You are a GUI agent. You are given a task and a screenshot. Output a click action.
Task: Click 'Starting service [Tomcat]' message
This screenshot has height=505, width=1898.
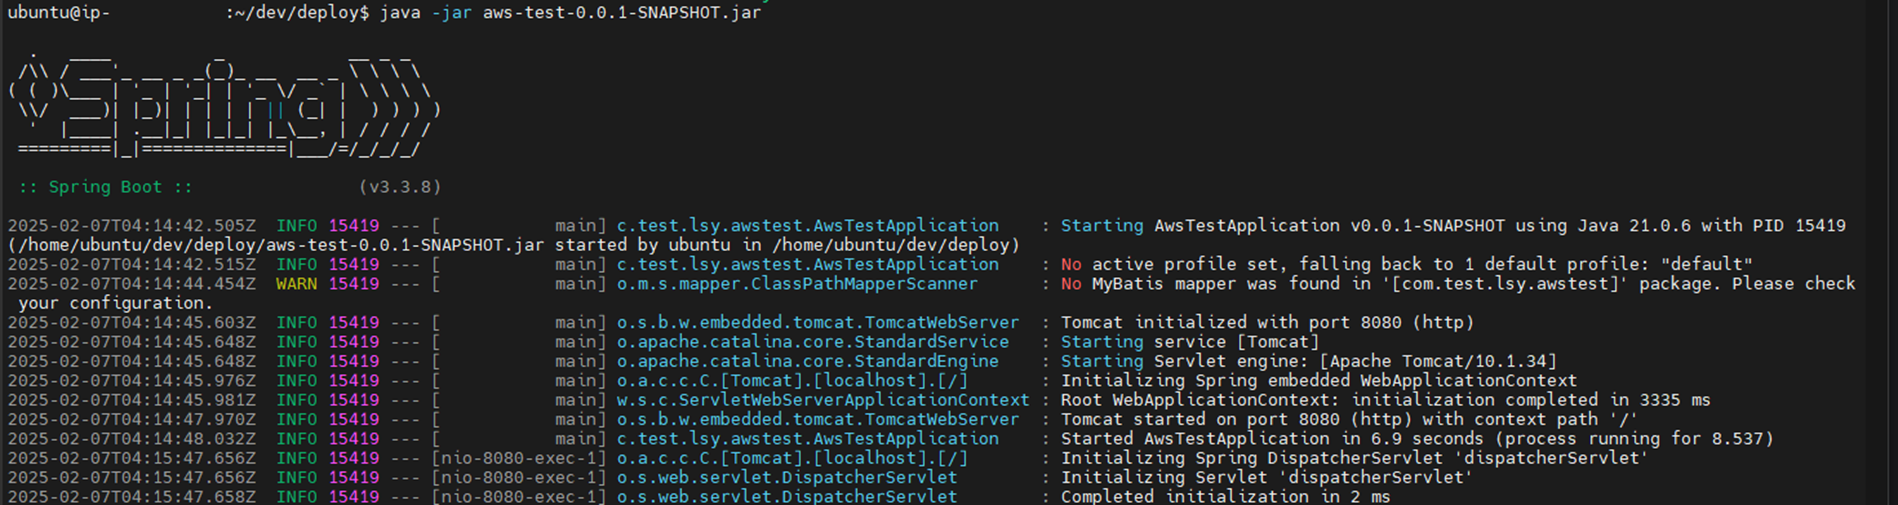(x=1190, y=342)
